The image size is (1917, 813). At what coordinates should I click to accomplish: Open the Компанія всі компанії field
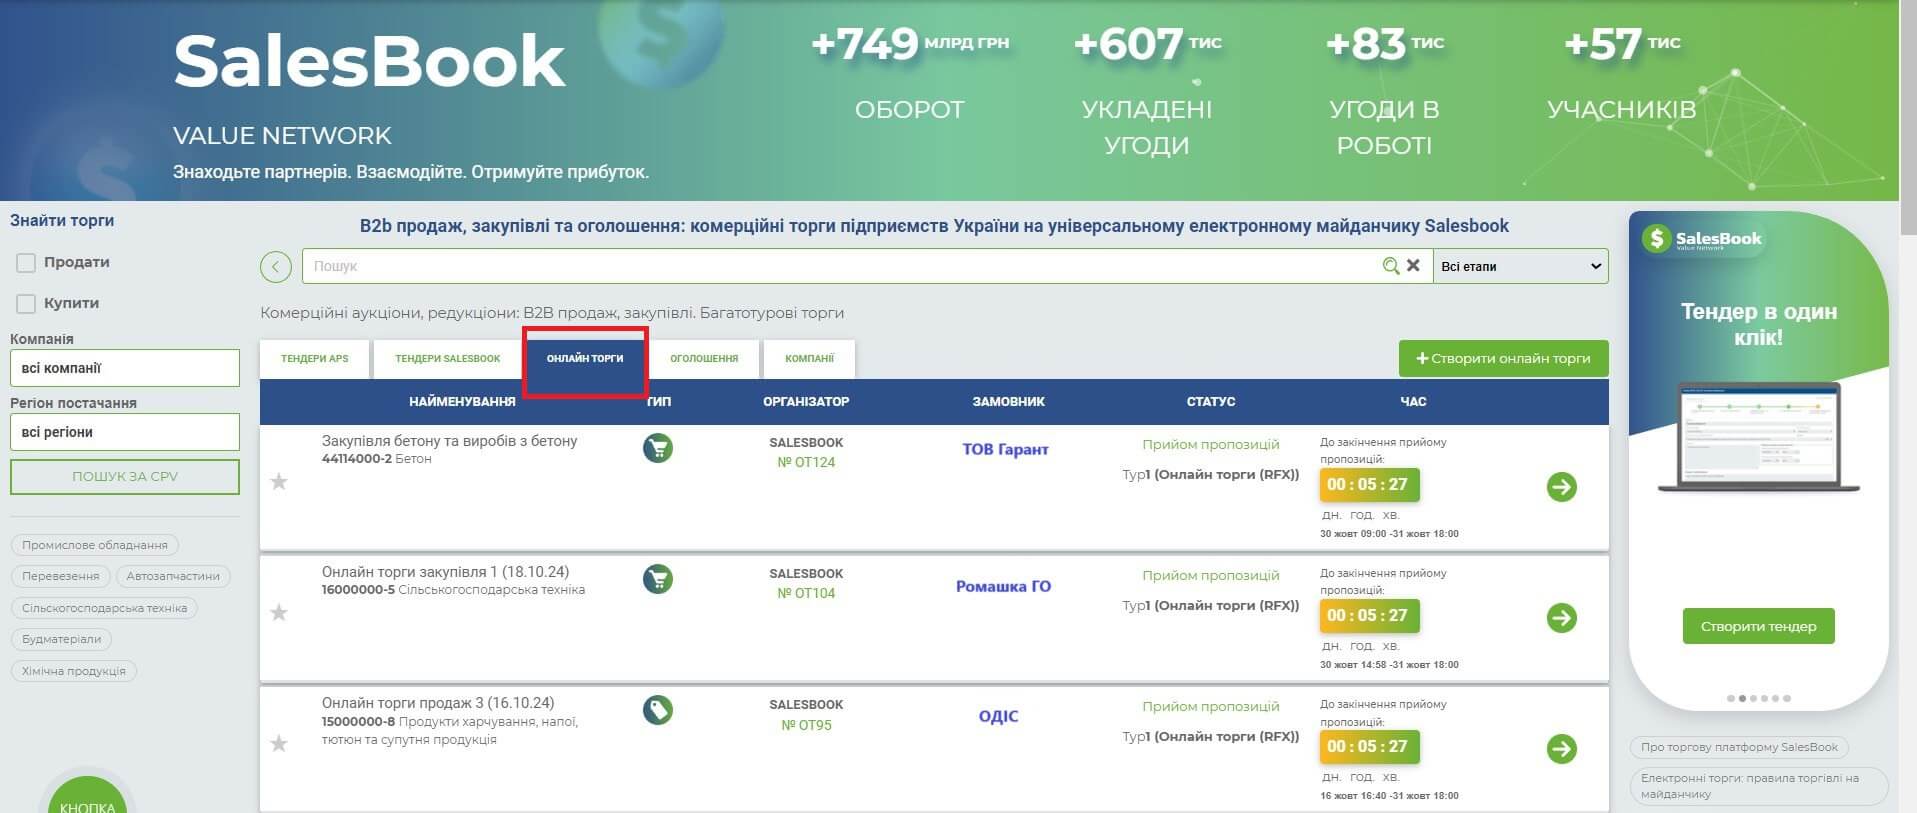point(125,368)
